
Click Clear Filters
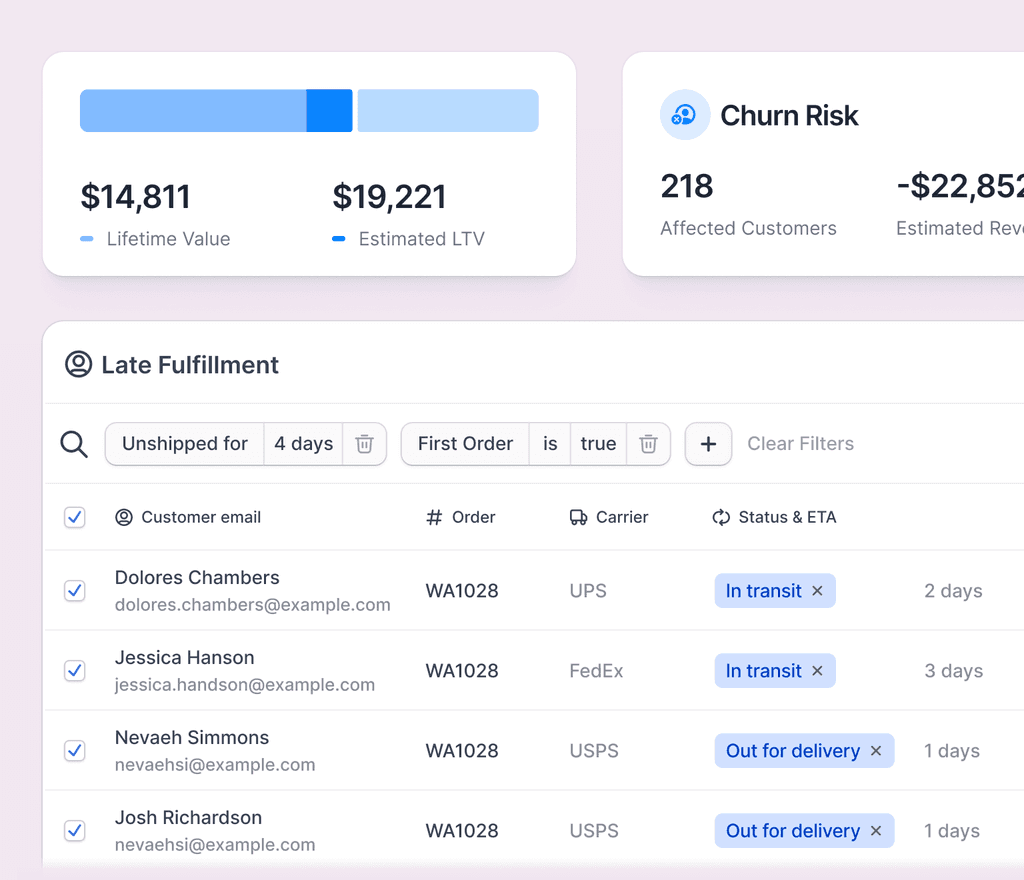(800, 444)
